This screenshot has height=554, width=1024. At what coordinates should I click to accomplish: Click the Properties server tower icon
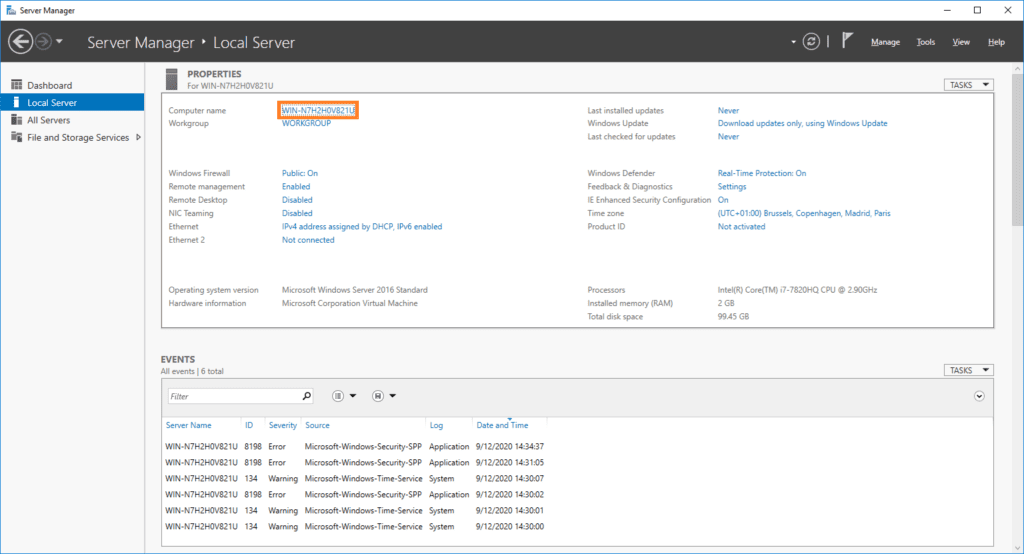tap(172, 79)
